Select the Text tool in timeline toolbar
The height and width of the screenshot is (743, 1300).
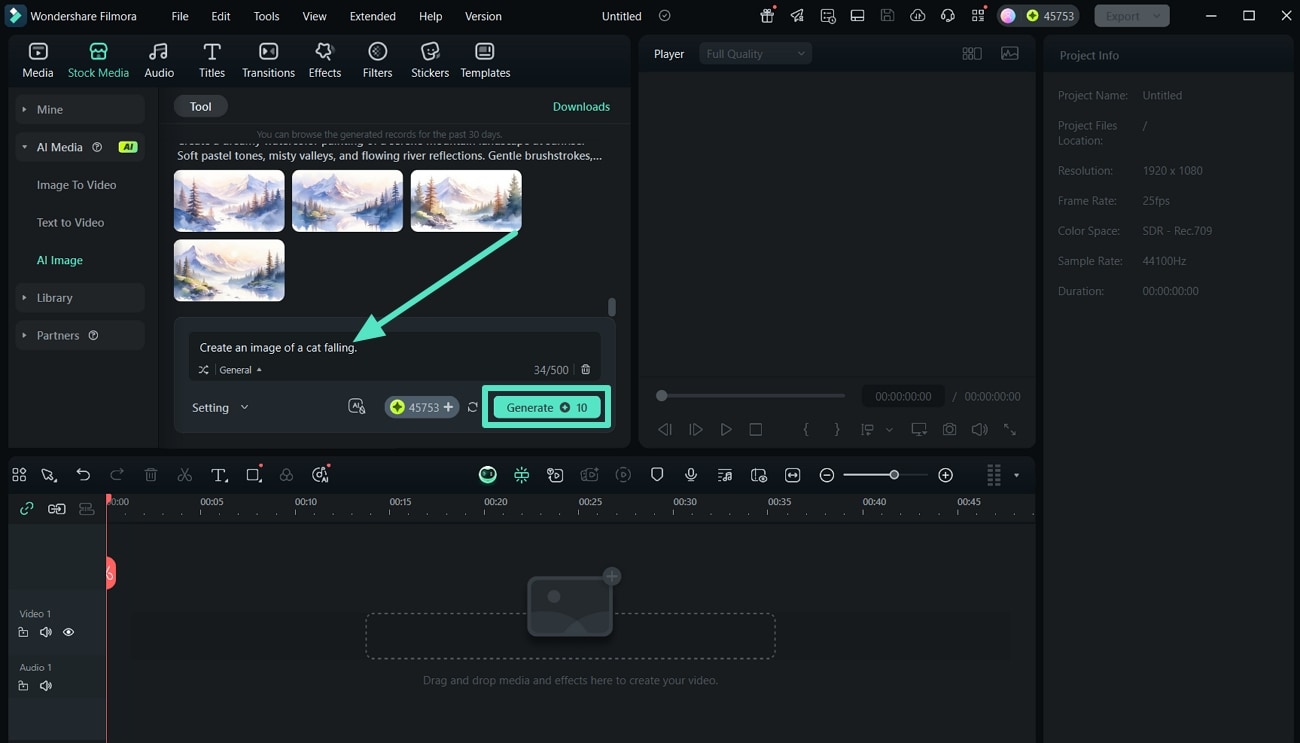point(219,475)
